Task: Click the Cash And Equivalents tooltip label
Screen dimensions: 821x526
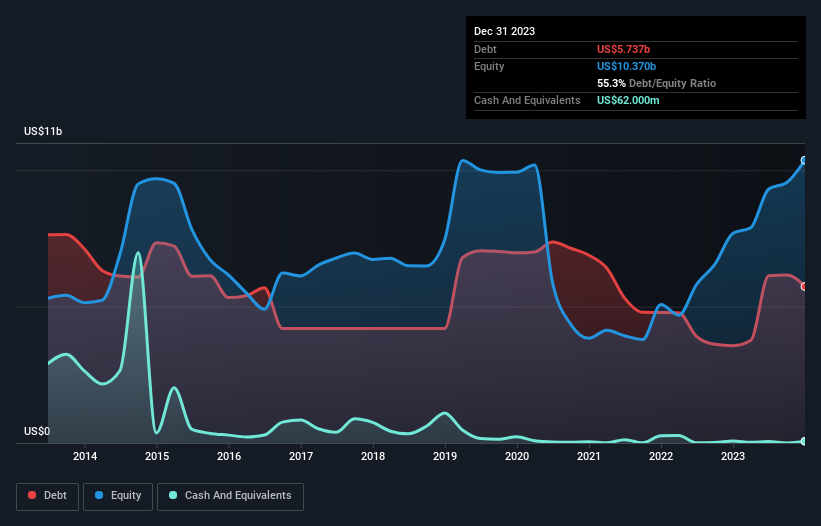Action: (x=527, y=100)
